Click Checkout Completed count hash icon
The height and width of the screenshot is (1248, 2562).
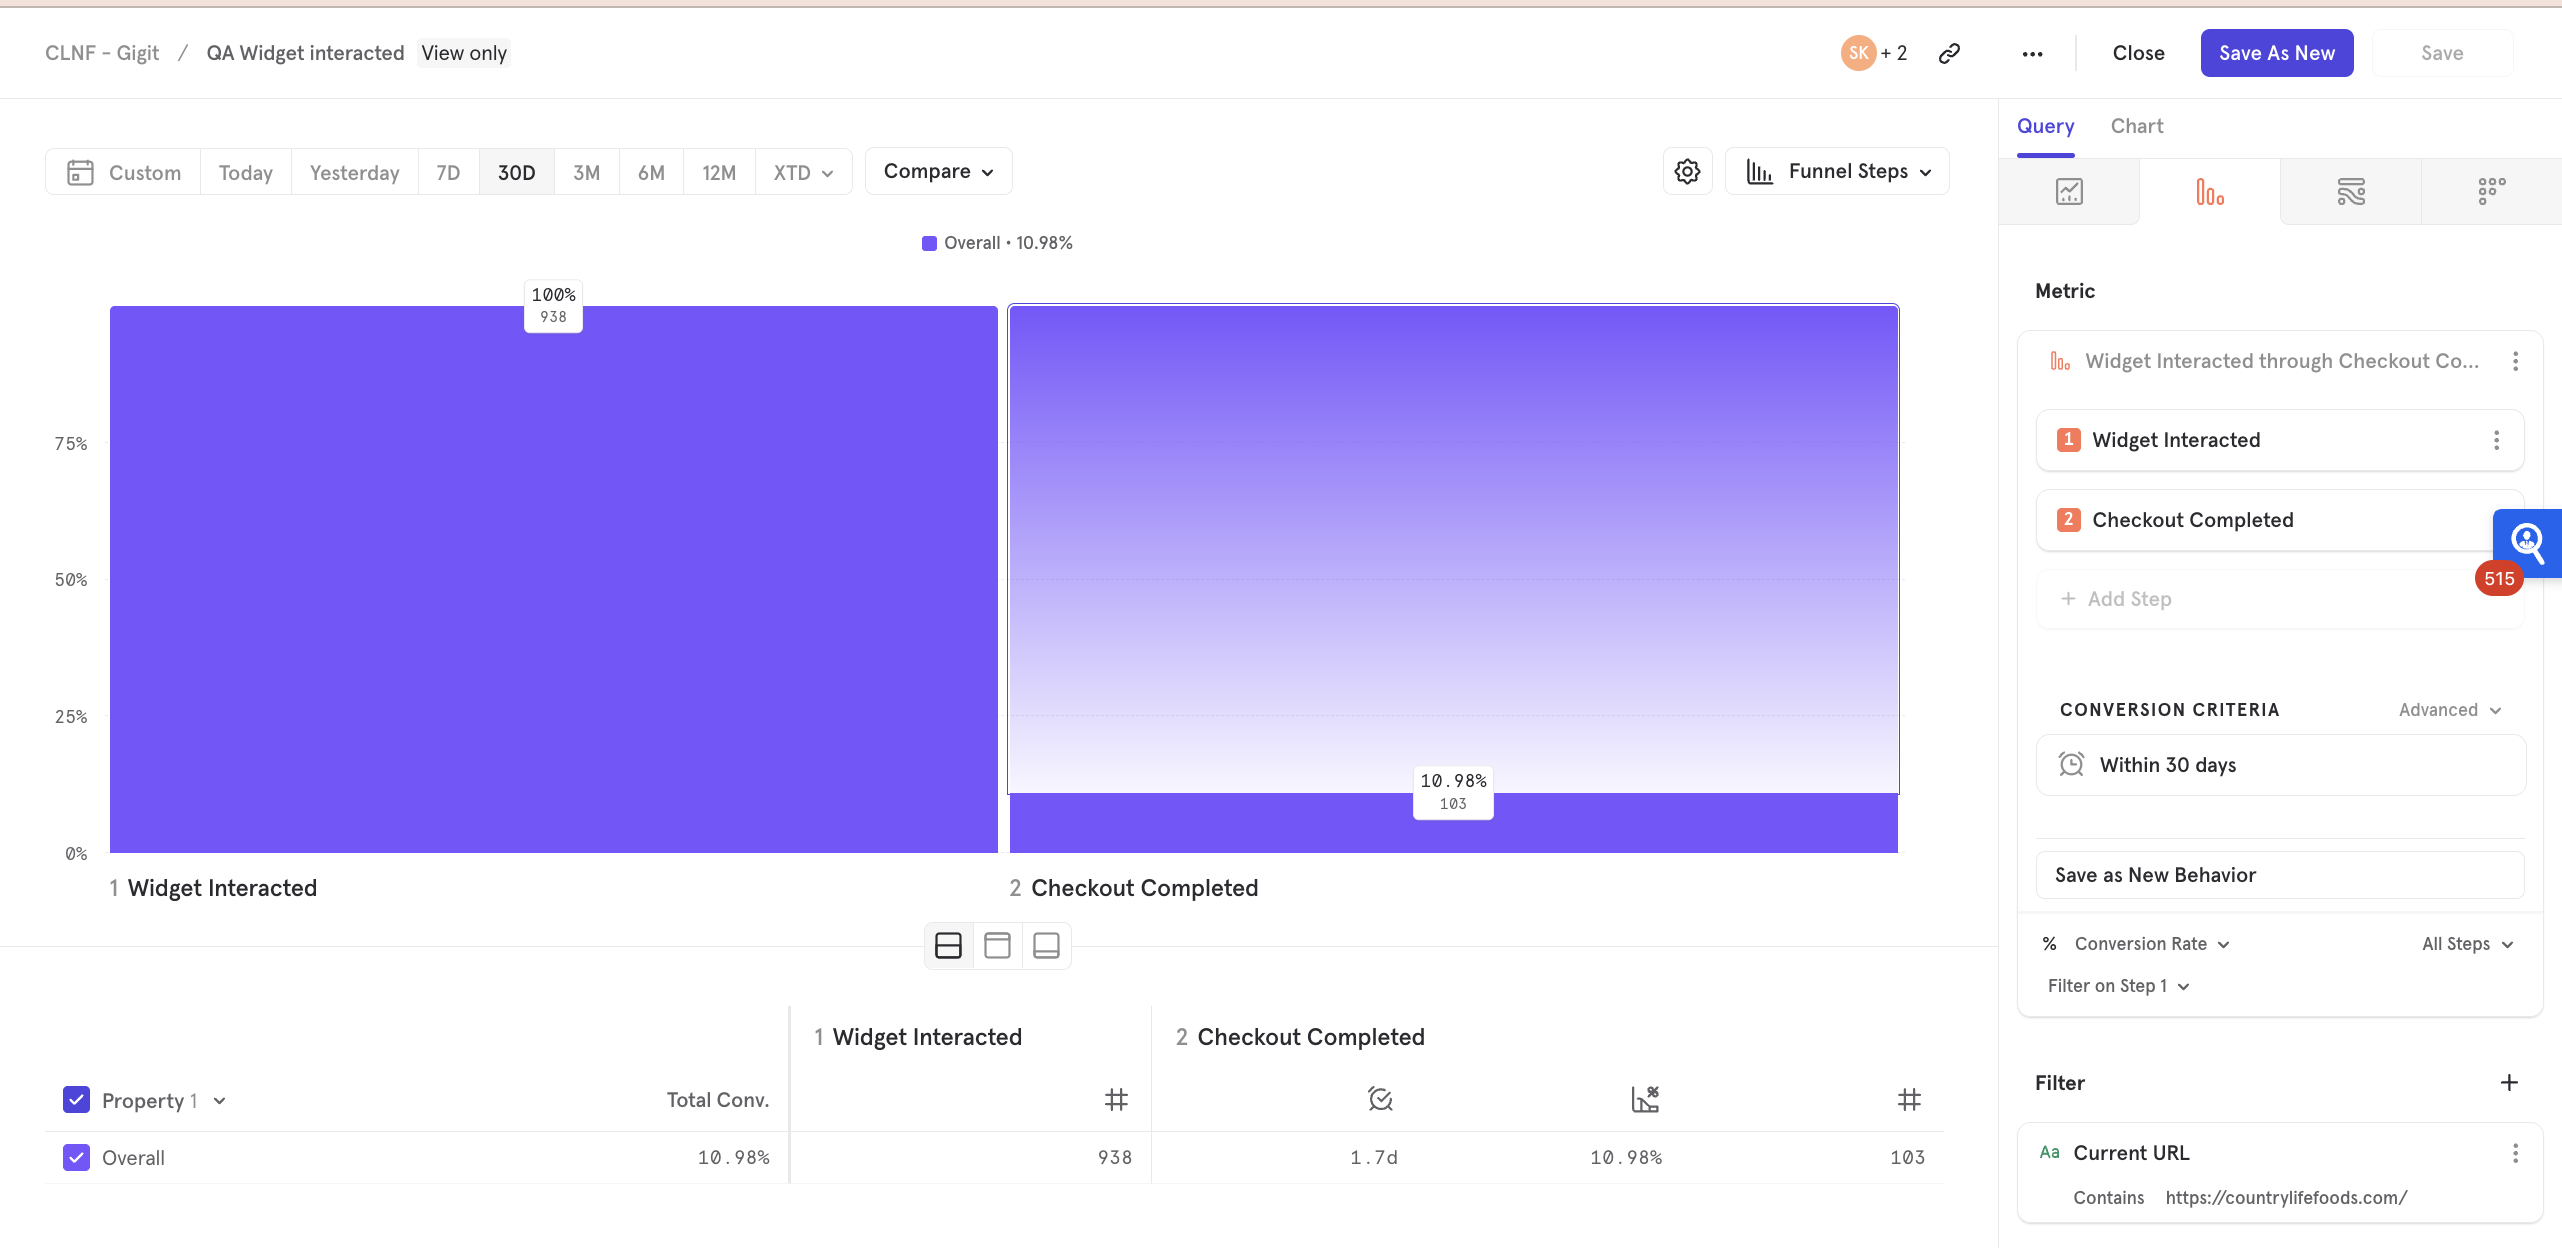pos(1909,1100)
